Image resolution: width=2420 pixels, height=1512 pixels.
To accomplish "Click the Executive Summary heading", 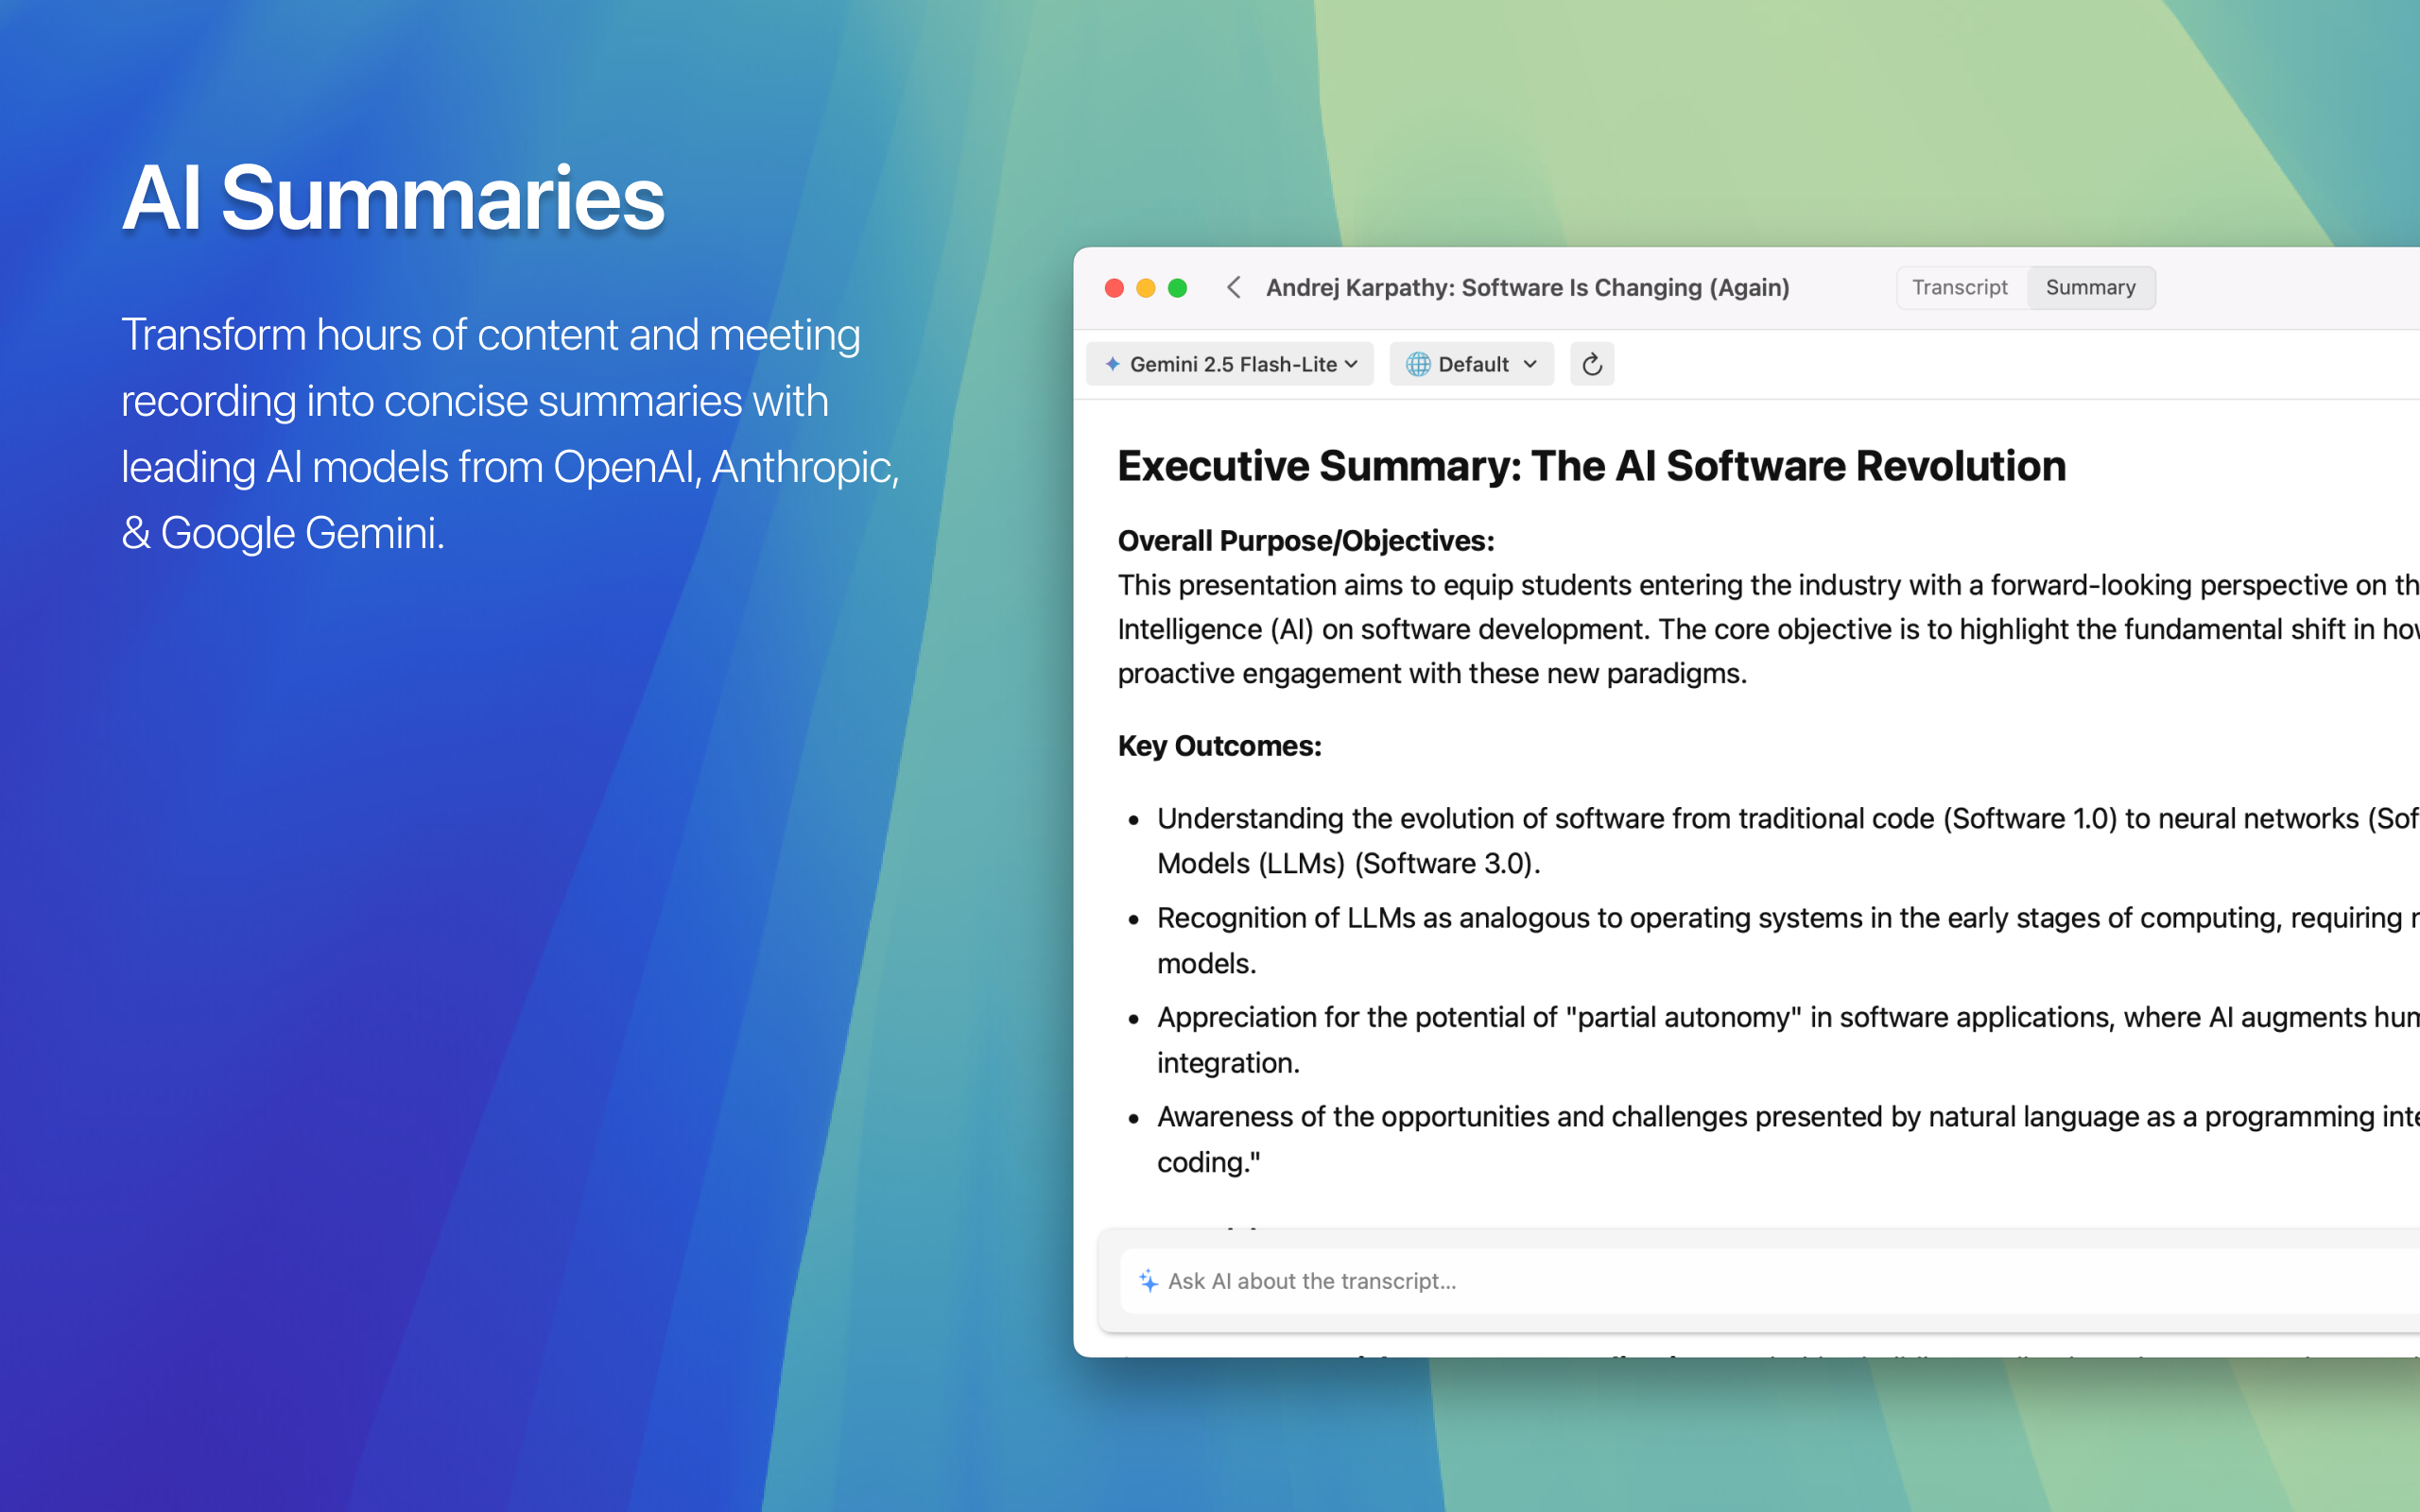I will tap(1591, 466).
